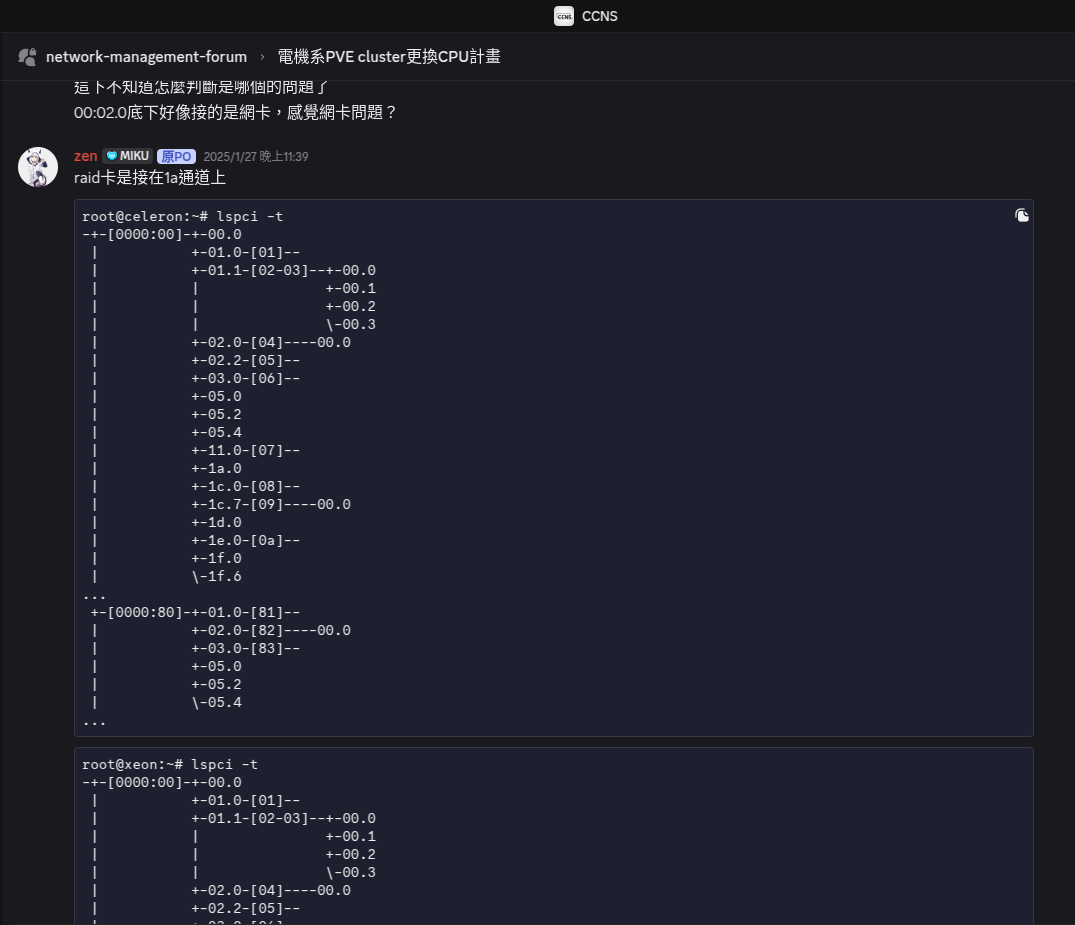Click the root@xeon lspci command line
Viewport: 1075px width, 925px height.
(174, 764)
